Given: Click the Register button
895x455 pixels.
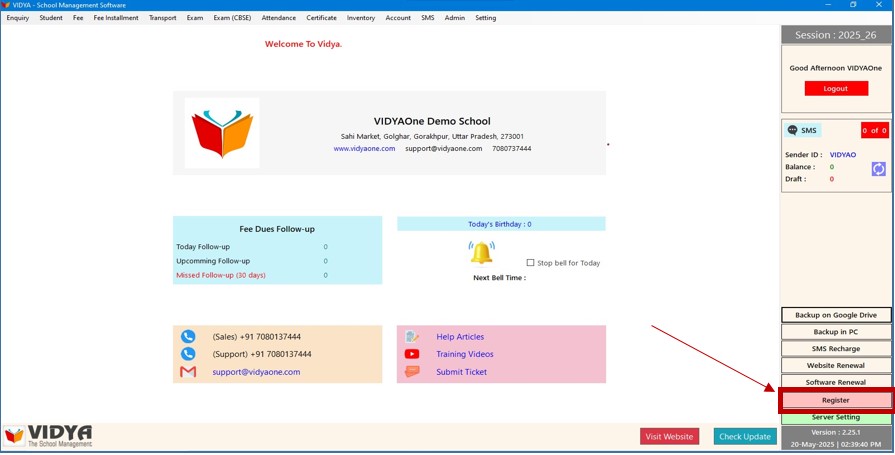Looking at the screenshot, I should 836,400.
